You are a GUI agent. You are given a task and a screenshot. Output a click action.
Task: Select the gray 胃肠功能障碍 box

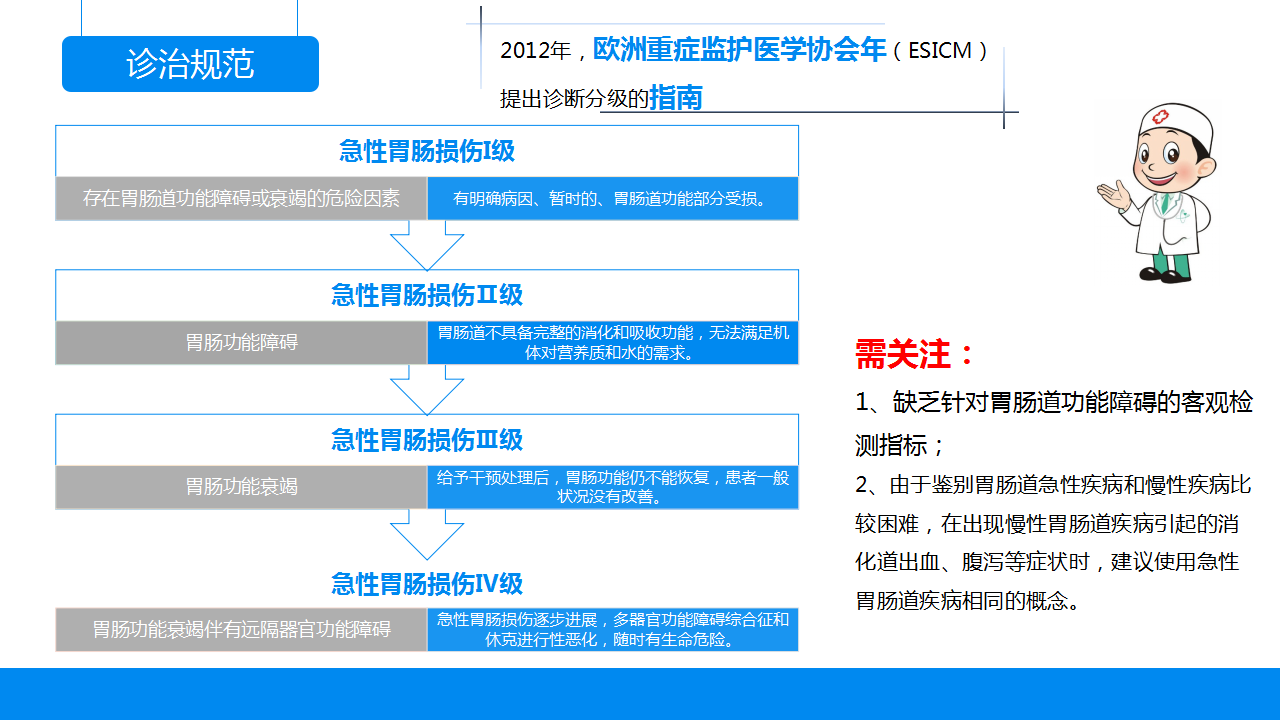241,343
